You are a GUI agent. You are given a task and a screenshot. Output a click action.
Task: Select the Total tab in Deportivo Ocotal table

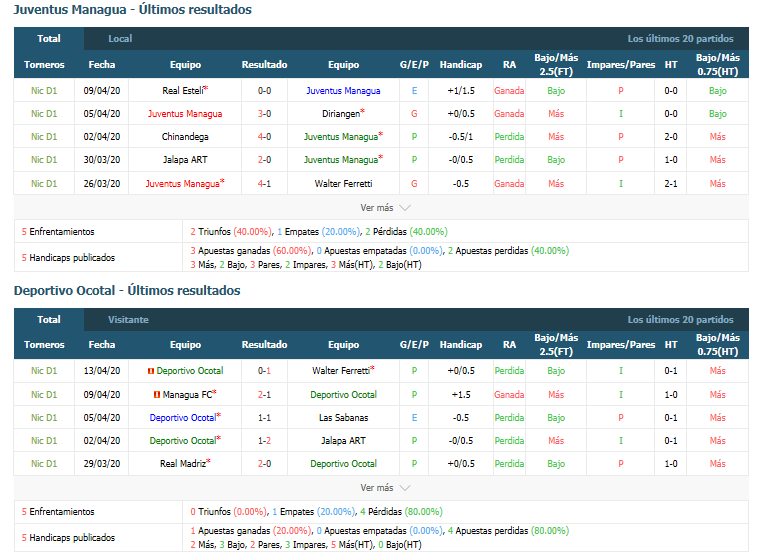pyautogui.click(x=49, y=319)
